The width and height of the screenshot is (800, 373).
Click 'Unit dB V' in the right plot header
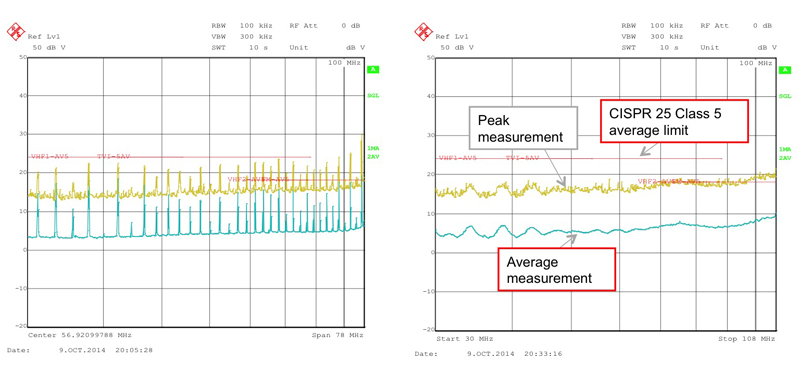pyautogui.click(x=738, y=47)
